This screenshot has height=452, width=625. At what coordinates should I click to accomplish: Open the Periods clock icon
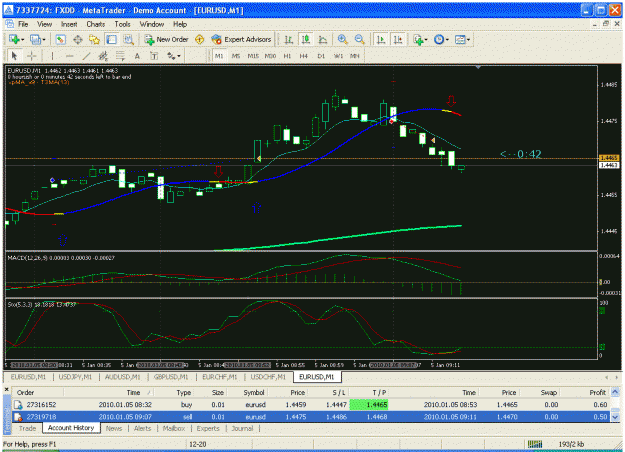pos(439,39)
